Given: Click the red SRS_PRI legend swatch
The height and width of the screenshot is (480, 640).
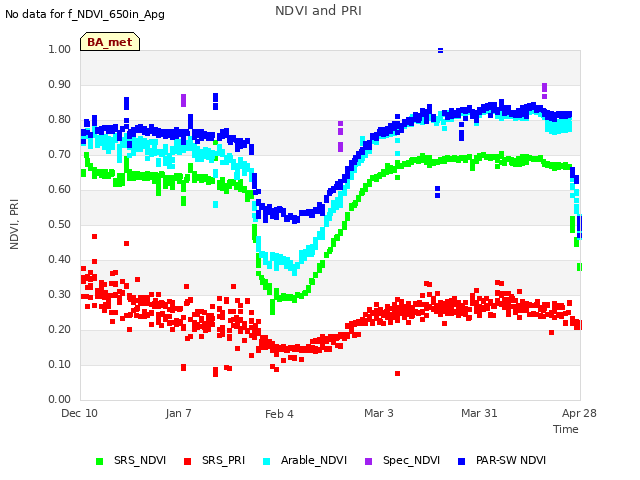Looking at the screenshot, I should pos(187,461).
